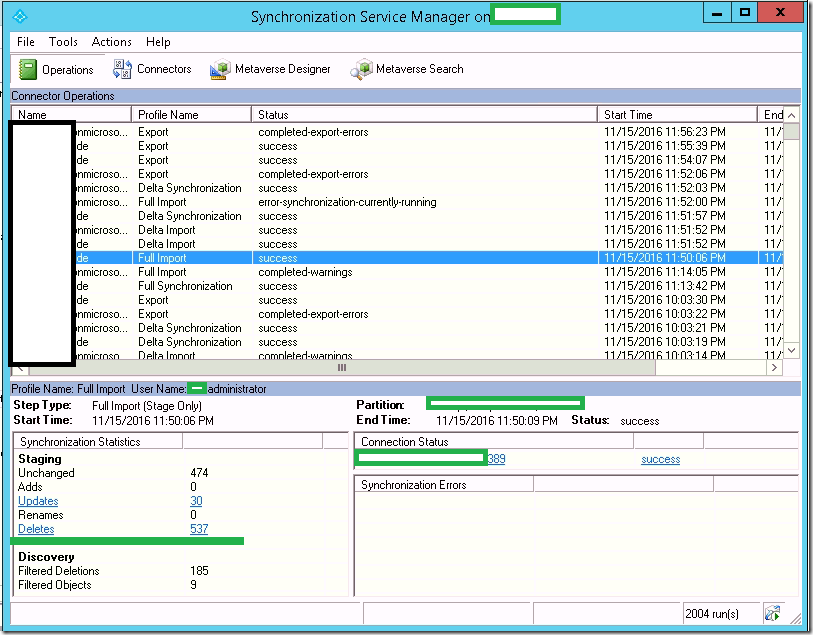This screenshot has width=813, height=635.
Task: Click the Synchronization Statistics column header
Action: (98, 442)
